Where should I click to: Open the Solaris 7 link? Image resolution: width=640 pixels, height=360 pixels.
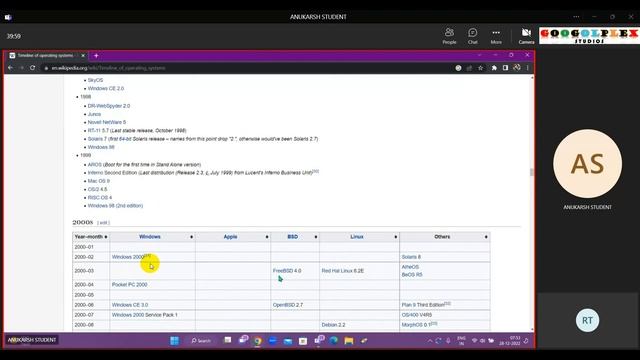tap(97, 139)
